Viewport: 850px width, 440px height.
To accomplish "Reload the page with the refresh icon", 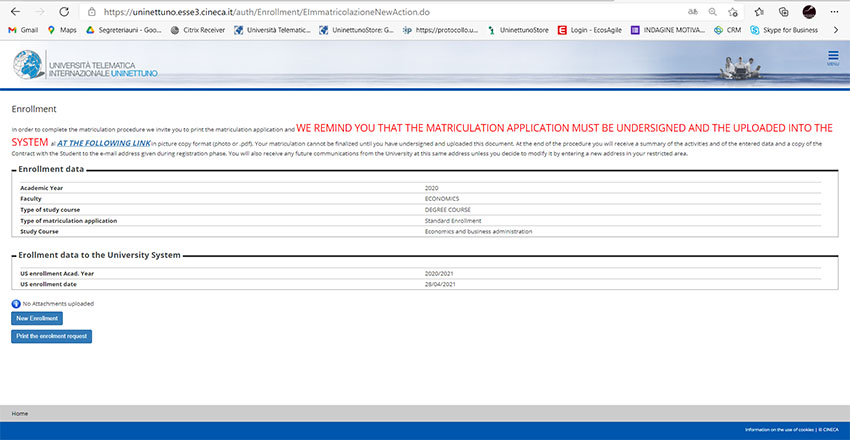I will [x=64, y=11].
